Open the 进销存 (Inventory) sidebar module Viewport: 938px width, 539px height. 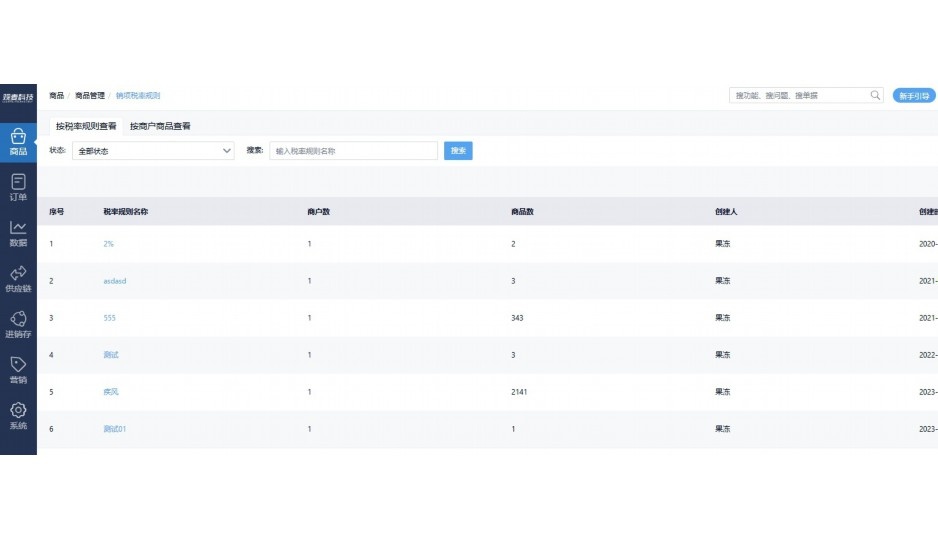18,325
